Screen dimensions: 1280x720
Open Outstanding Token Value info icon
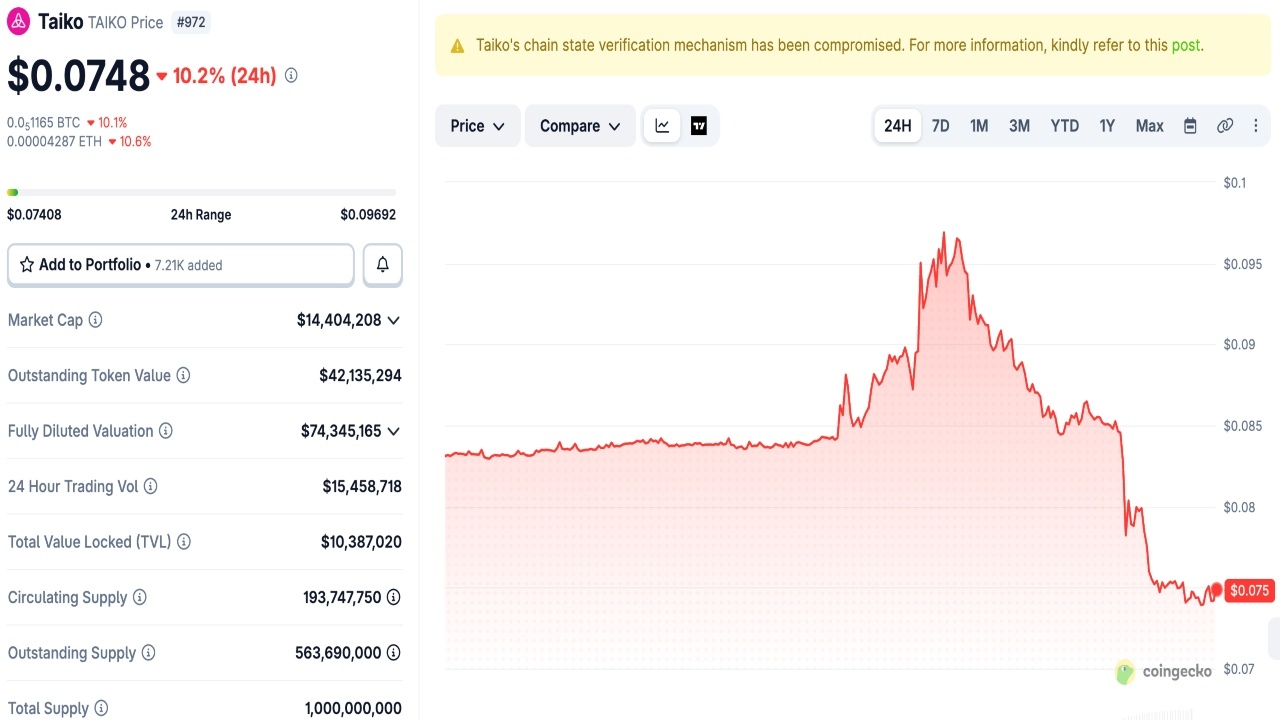184,375
